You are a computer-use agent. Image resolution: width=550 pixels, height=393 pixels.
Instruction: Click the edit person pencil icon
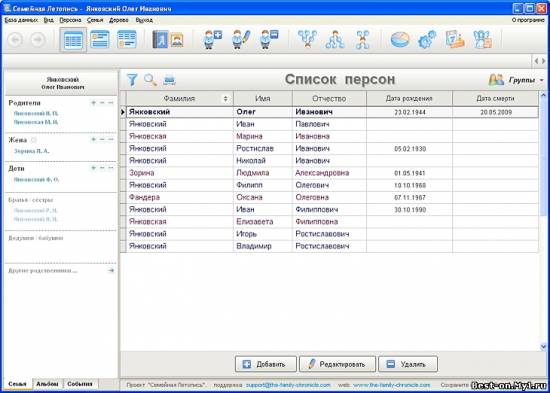(x=241, y=39)
